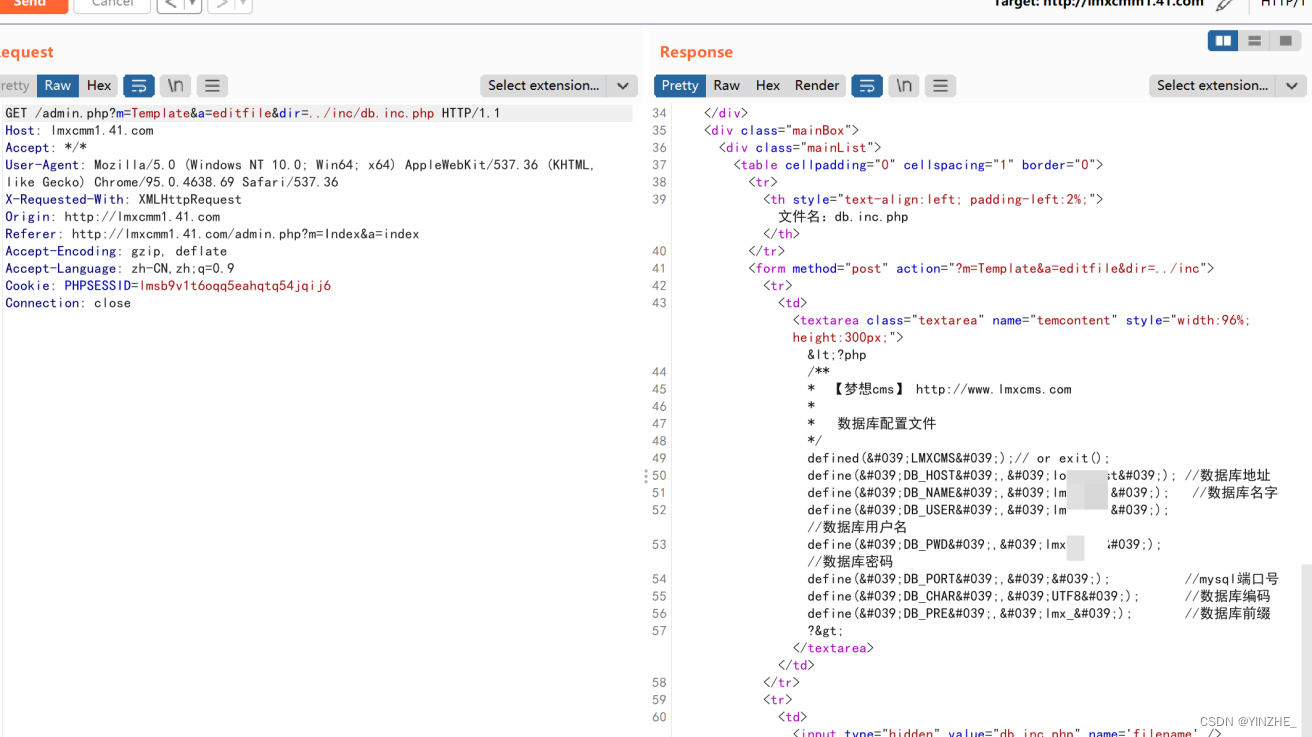The width and height of the screenshot is (1312, 737).
Task: Click the Response pane vertical scrollbar
Action: [x=1305, y=650]
